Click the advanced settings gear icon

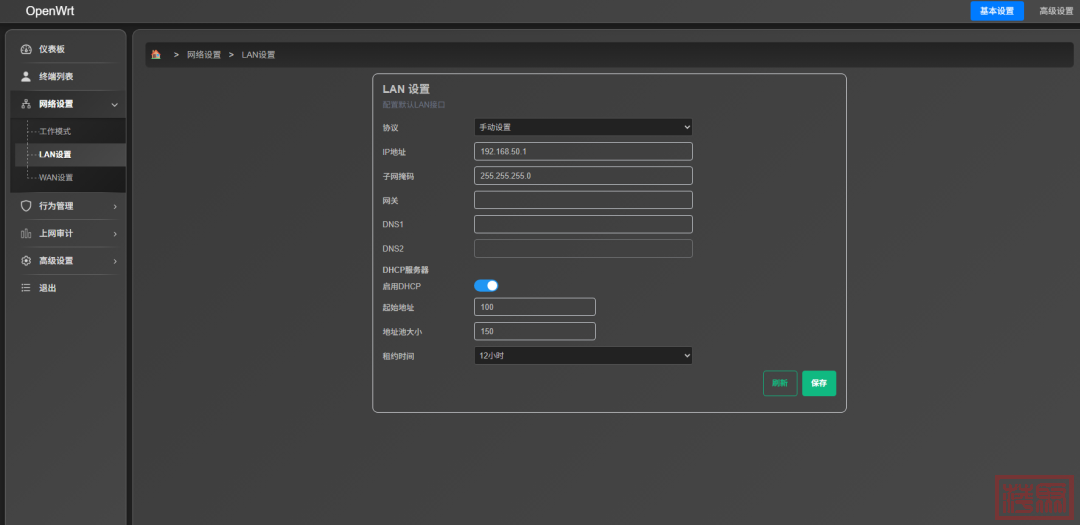[26, 261]
